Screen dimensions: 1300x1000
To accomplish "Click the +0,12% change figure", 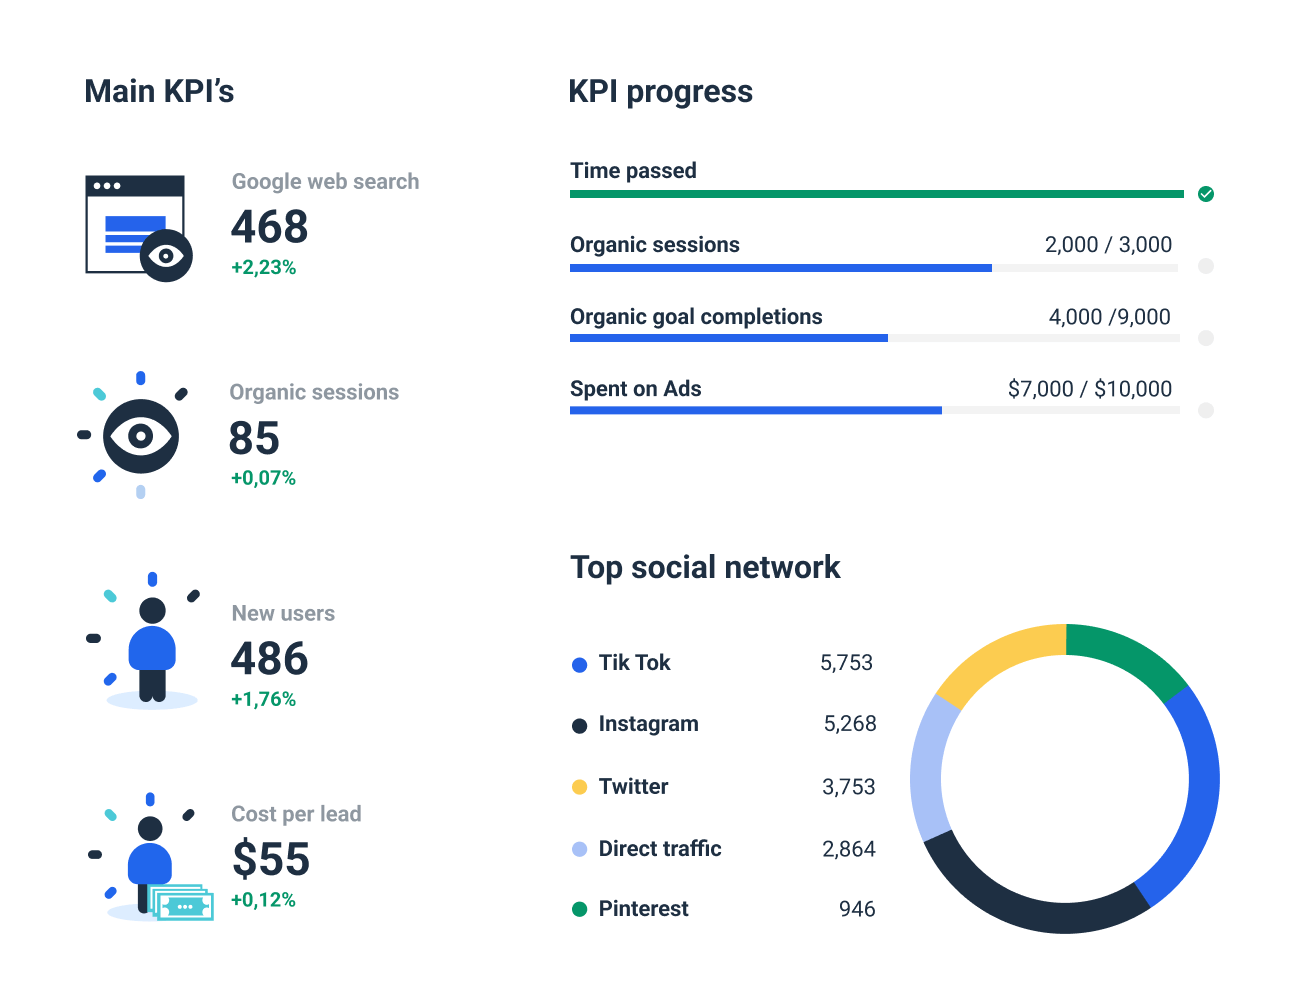I will point(264,901).
